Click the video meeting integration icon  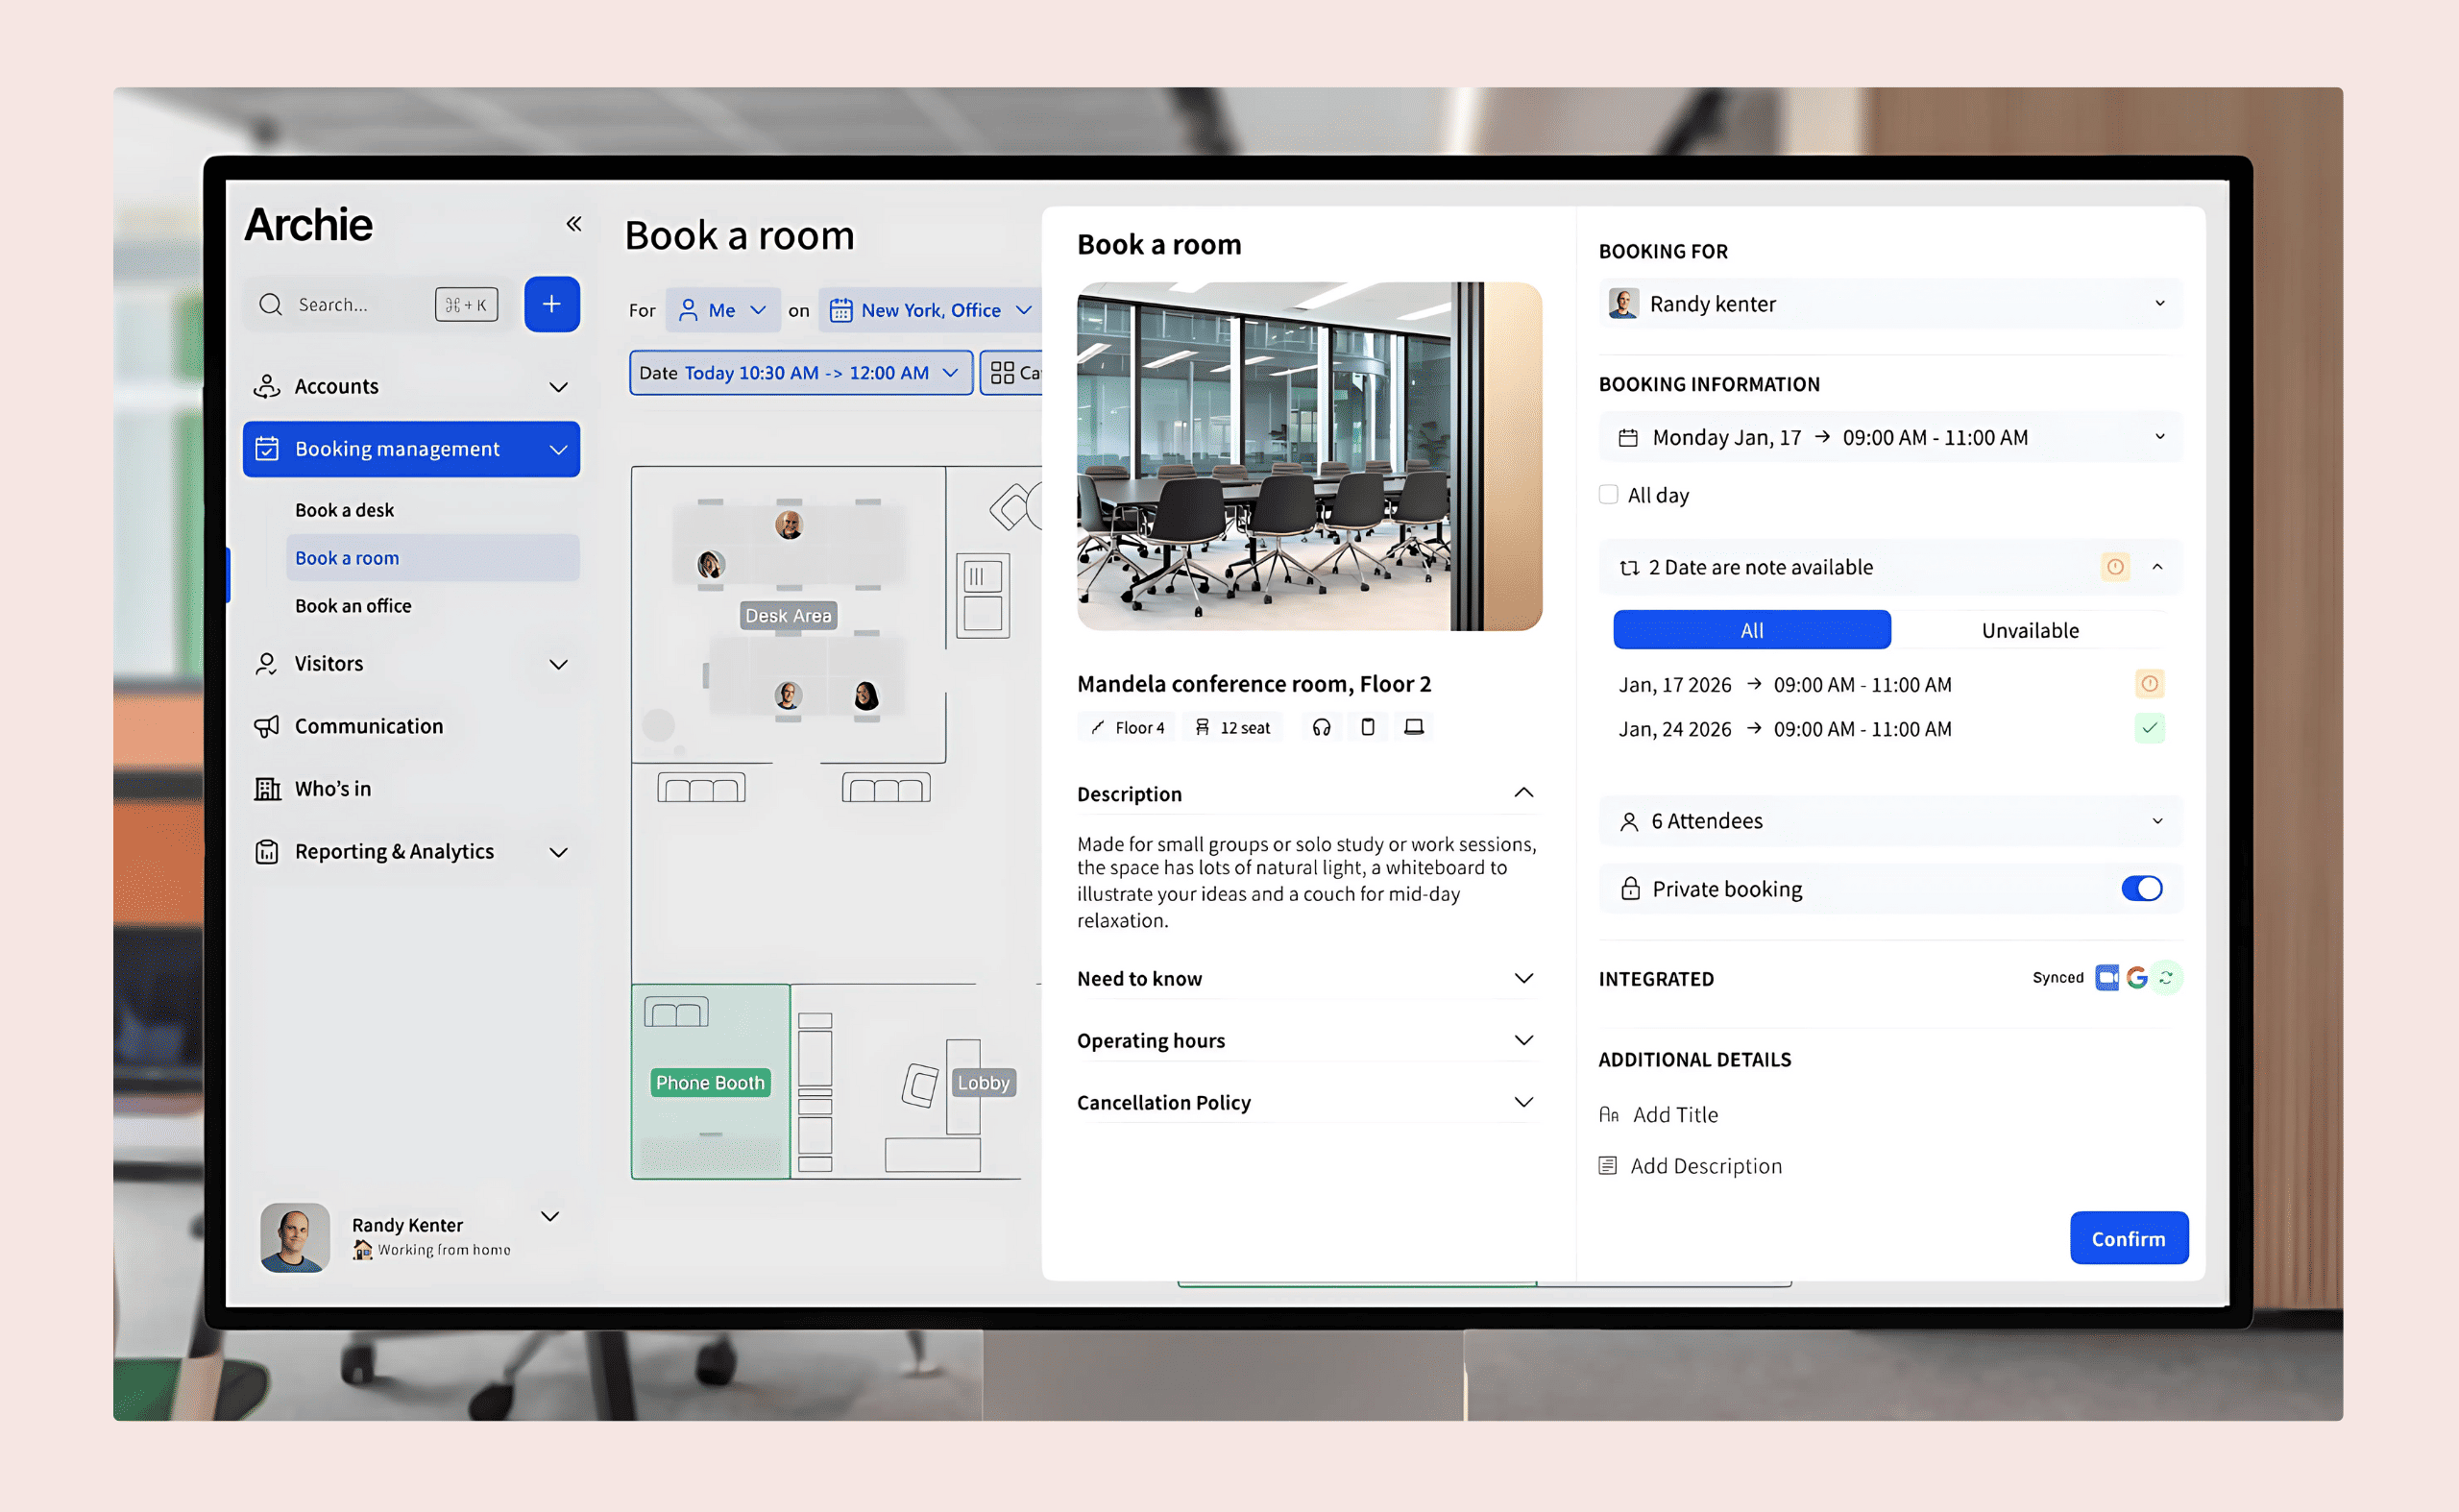(x=2107, y=977)
